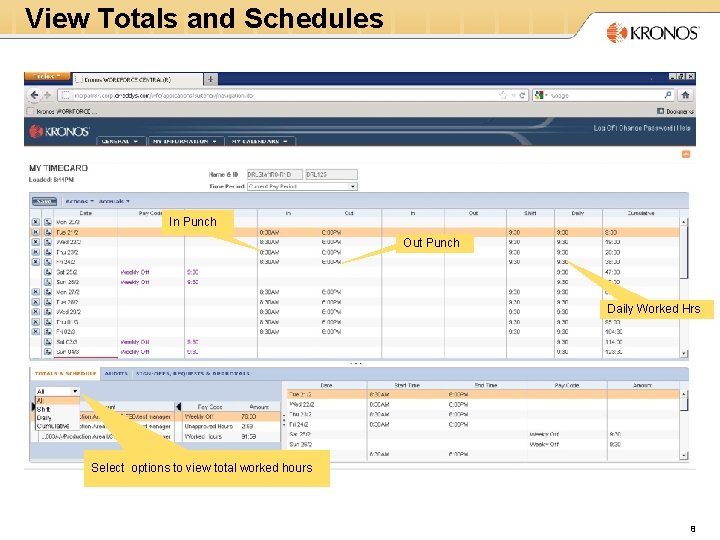Click the reload icon in address bar
This screenshot has height=540, width=720.
click(522, 96)
